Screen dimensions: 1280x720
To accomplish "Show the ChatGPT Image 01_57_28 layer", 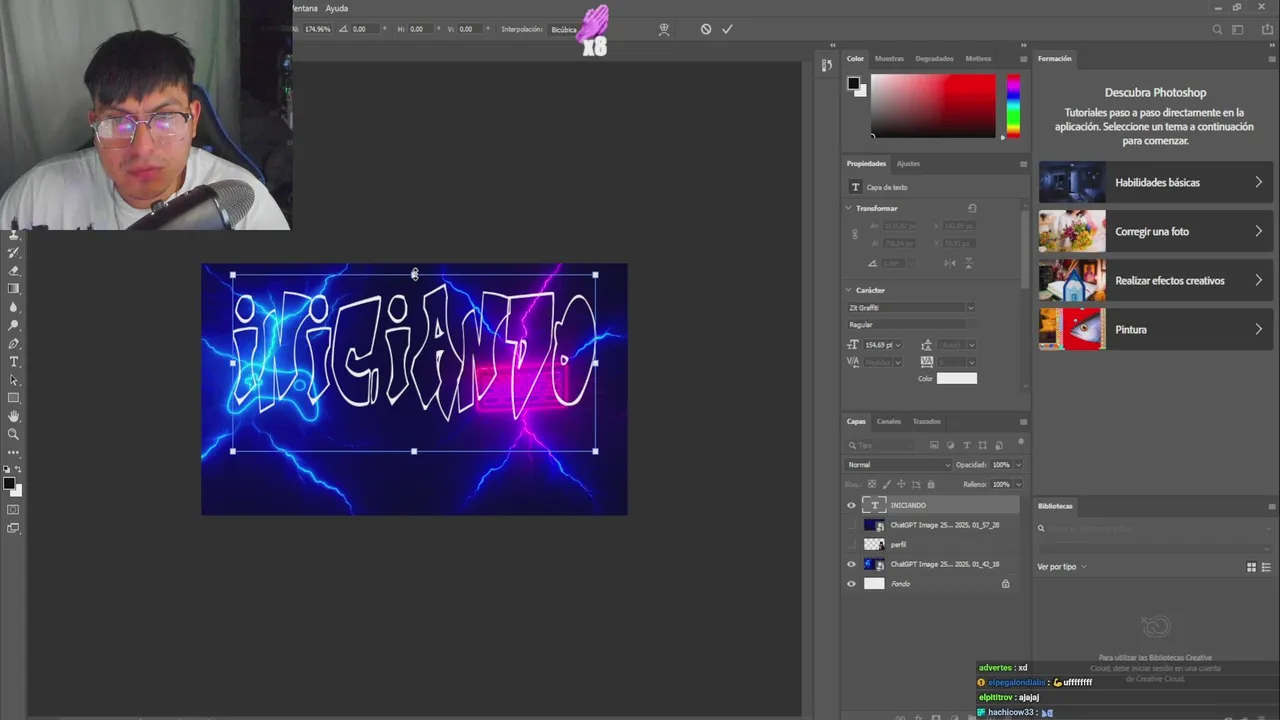I will (x=852, y=525).
